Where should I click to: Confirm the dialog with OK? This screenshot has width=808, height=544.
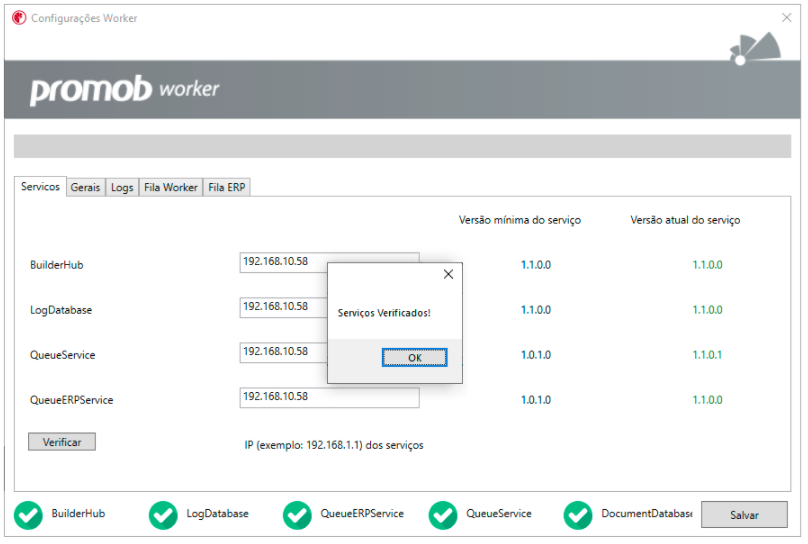pyautogui.click(x=414, y=358)
